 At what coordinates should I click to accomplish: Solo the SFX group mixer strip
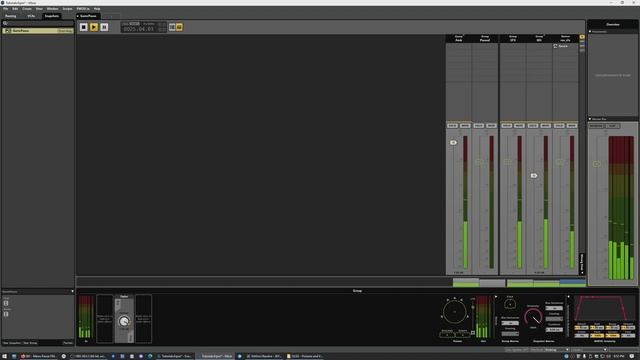click(507, 126)
